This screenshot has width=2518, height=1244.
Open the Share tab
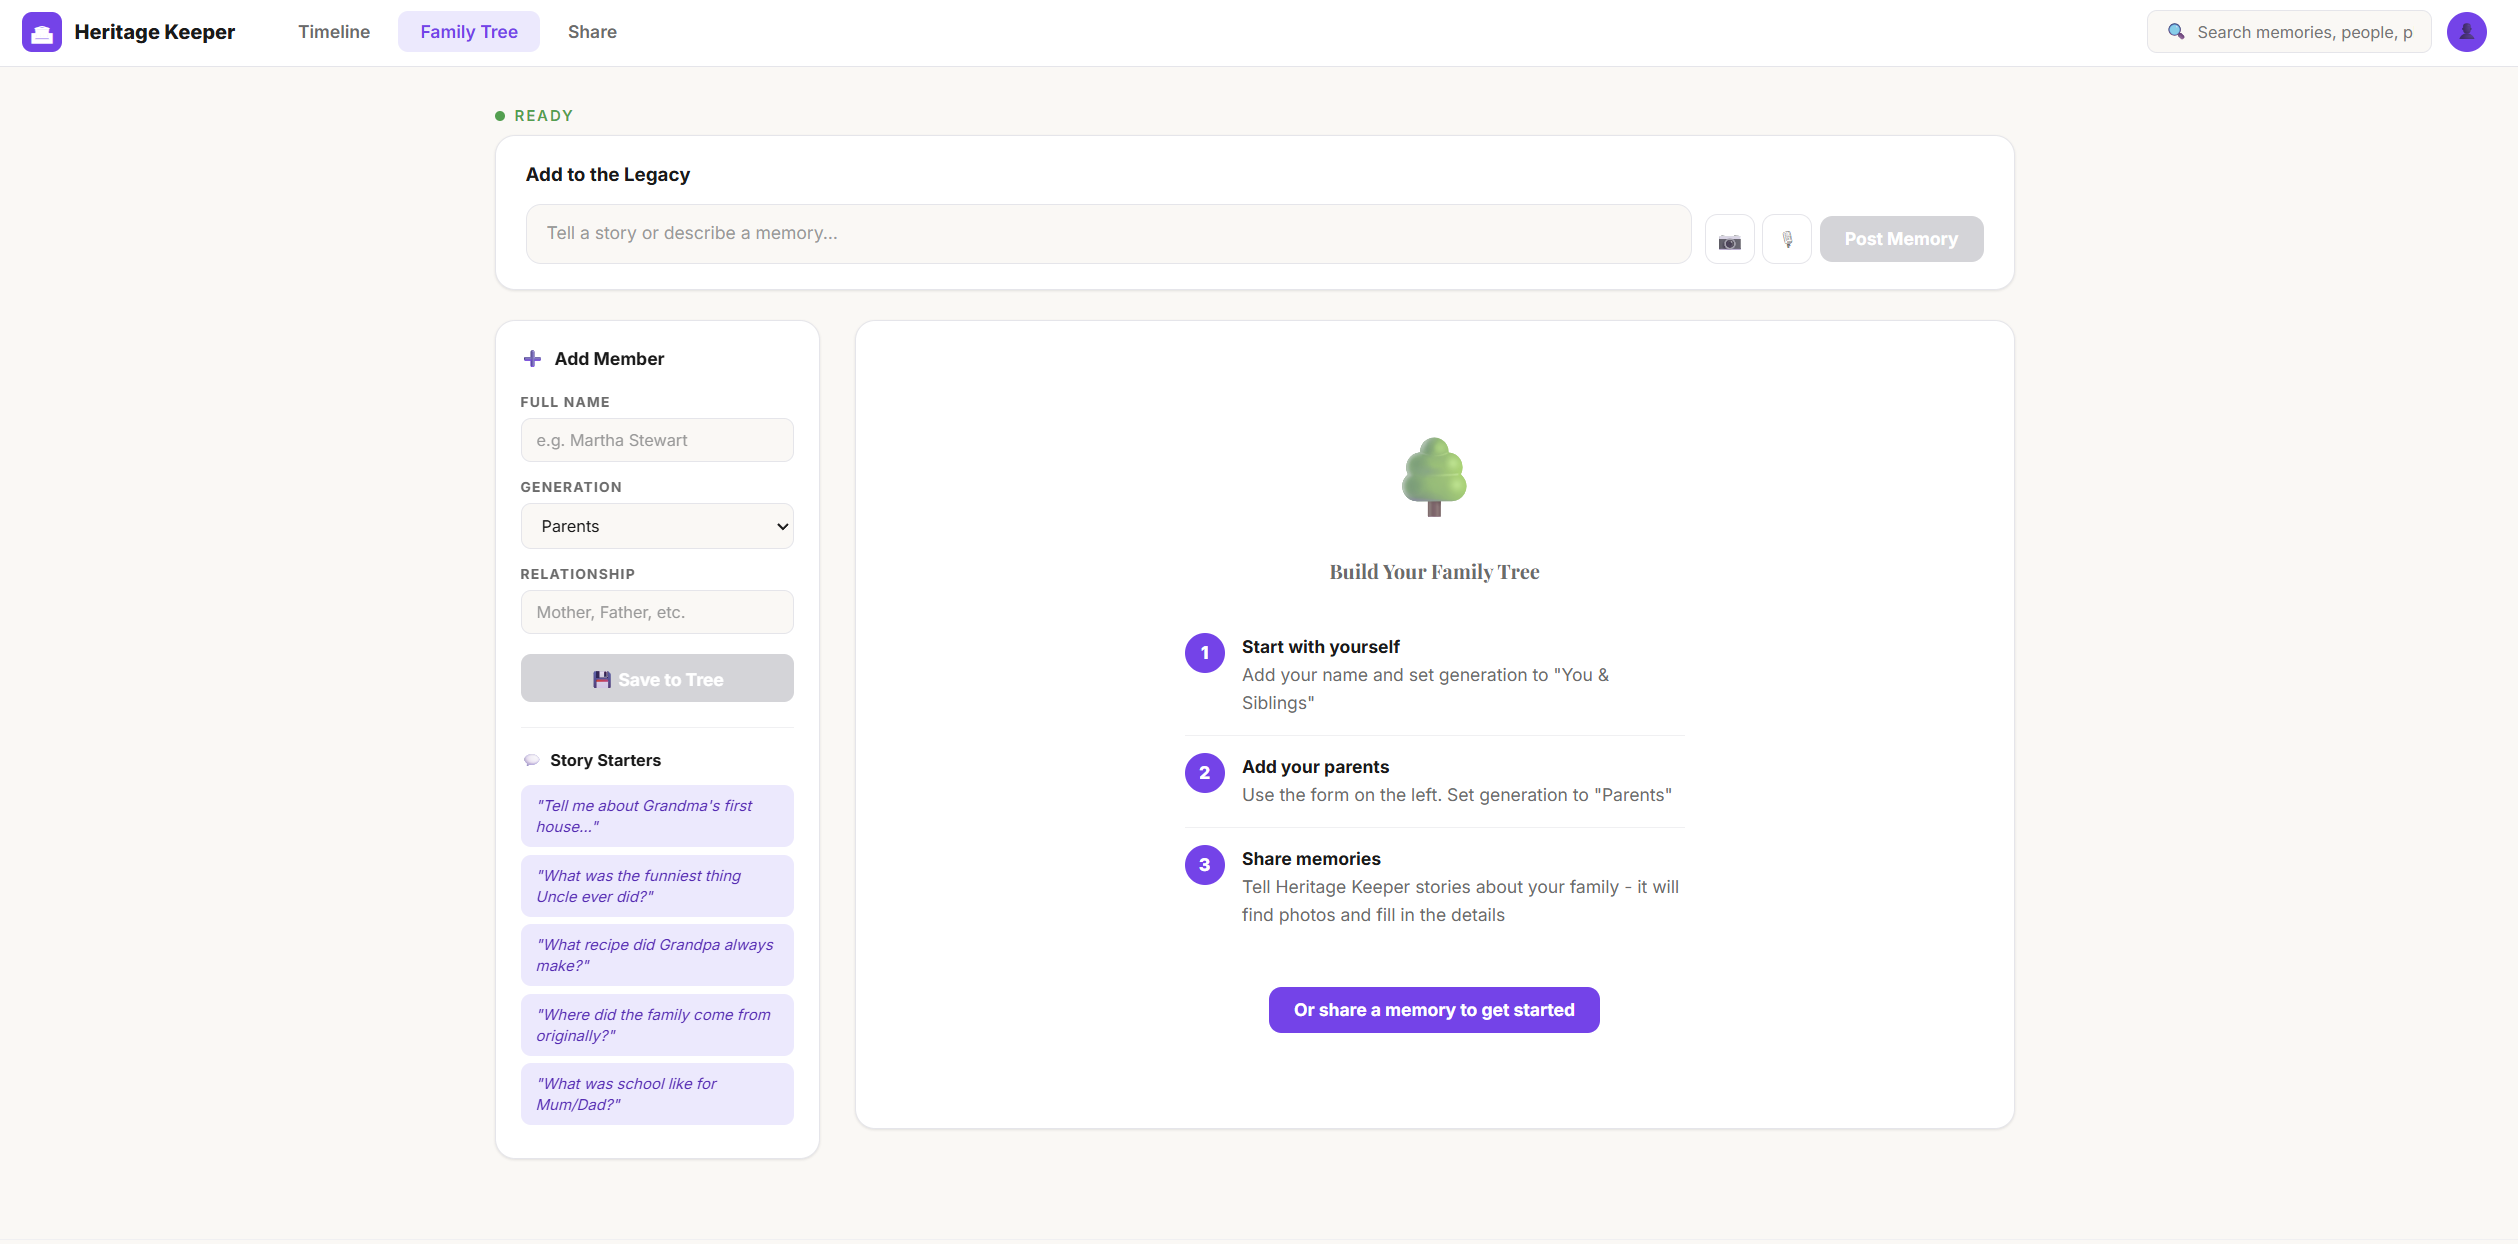coord(592,32)
